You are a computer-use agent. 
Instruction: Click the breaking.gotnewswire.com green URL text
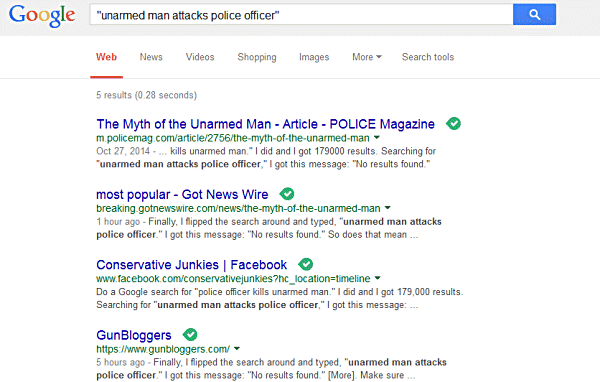[x=238, y=209]
